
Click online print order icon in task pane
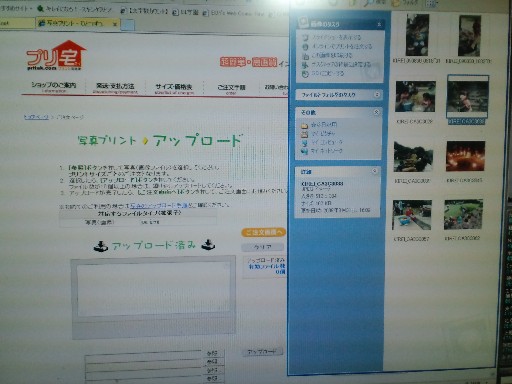[x=305, y=47]
